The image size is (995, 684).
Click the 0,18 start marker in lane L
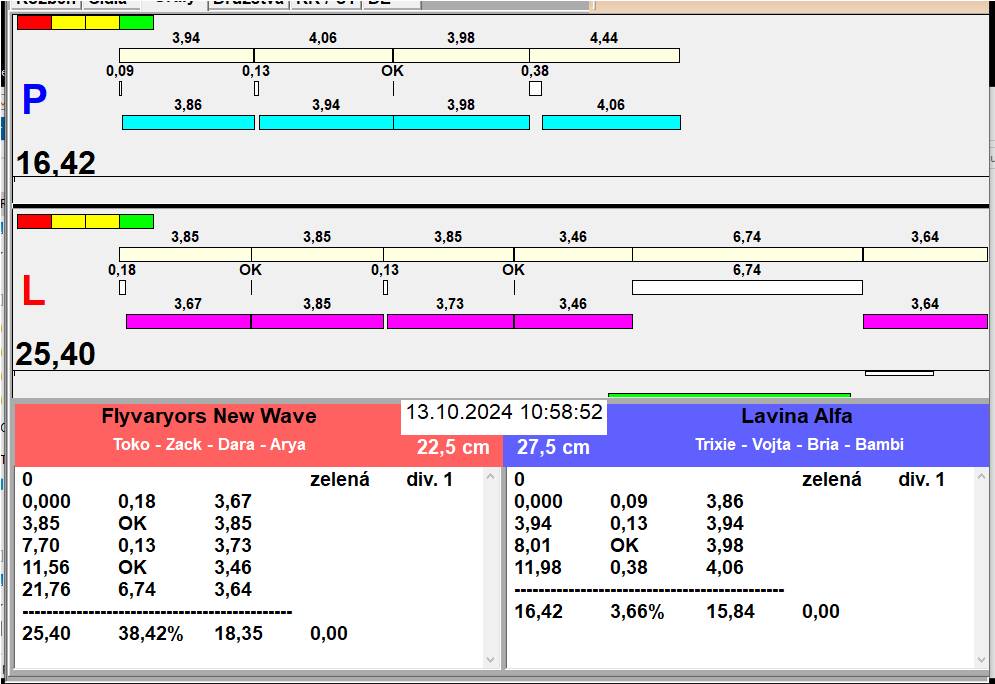(x=122, y=288)
